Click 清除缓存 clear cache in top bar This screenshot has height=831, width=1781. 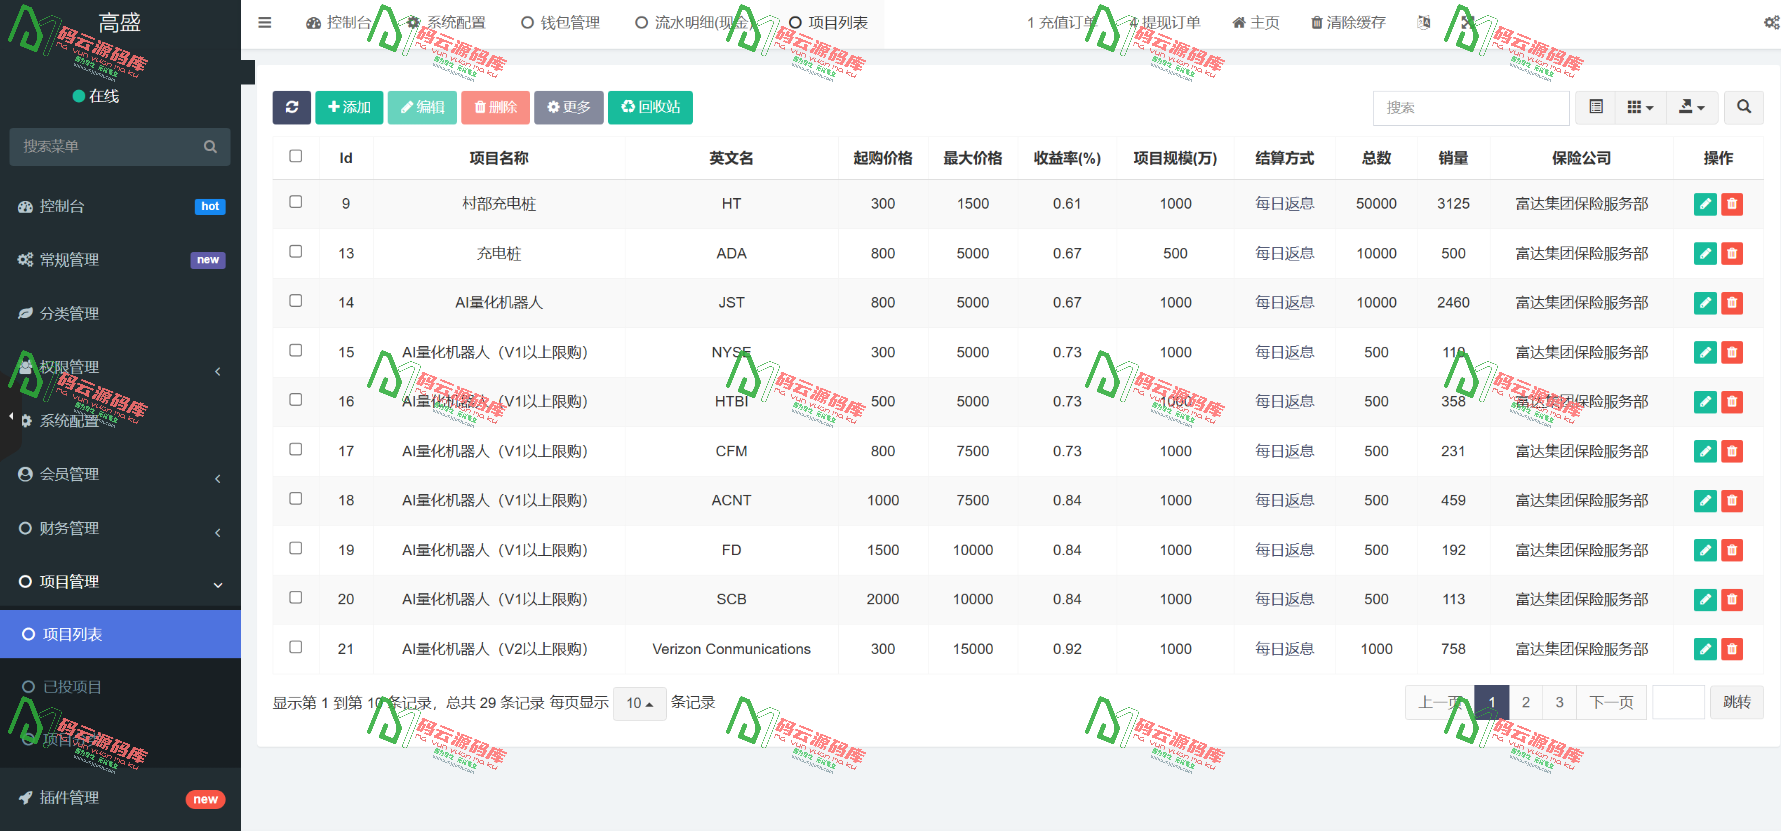pyautogui.click(x=1348, y=22)
